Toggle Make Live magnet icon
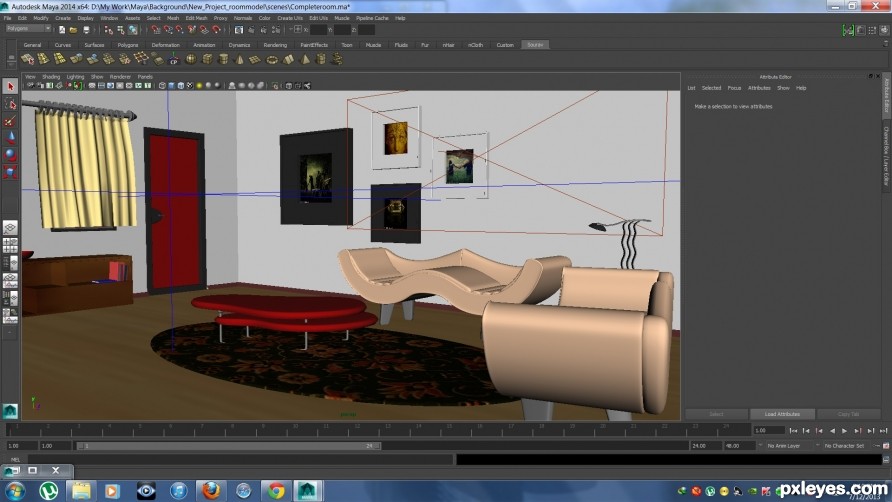The height and width of the screenshot is (502, 892). point(216,30)
